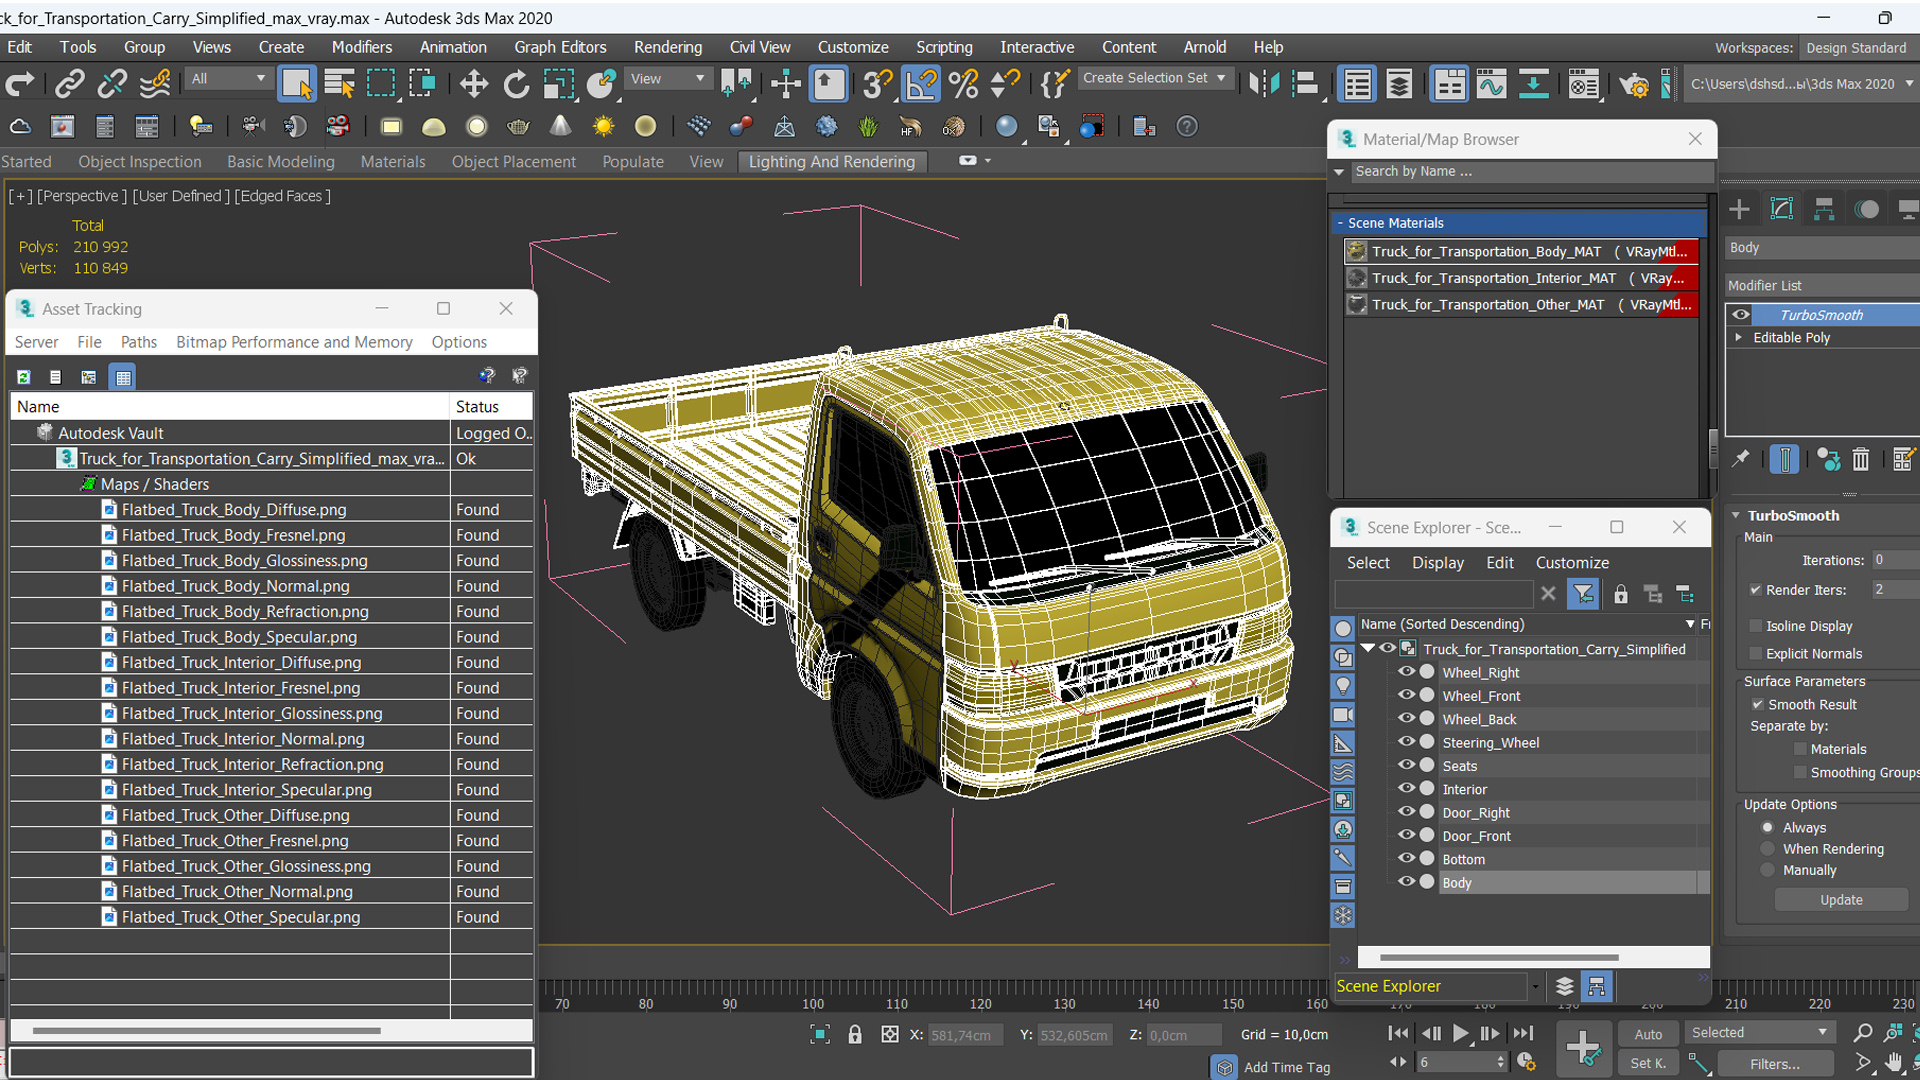Screen dimensions: 1920x1080
Task: Click the Unlink selection icon
Action: point(112,84)
